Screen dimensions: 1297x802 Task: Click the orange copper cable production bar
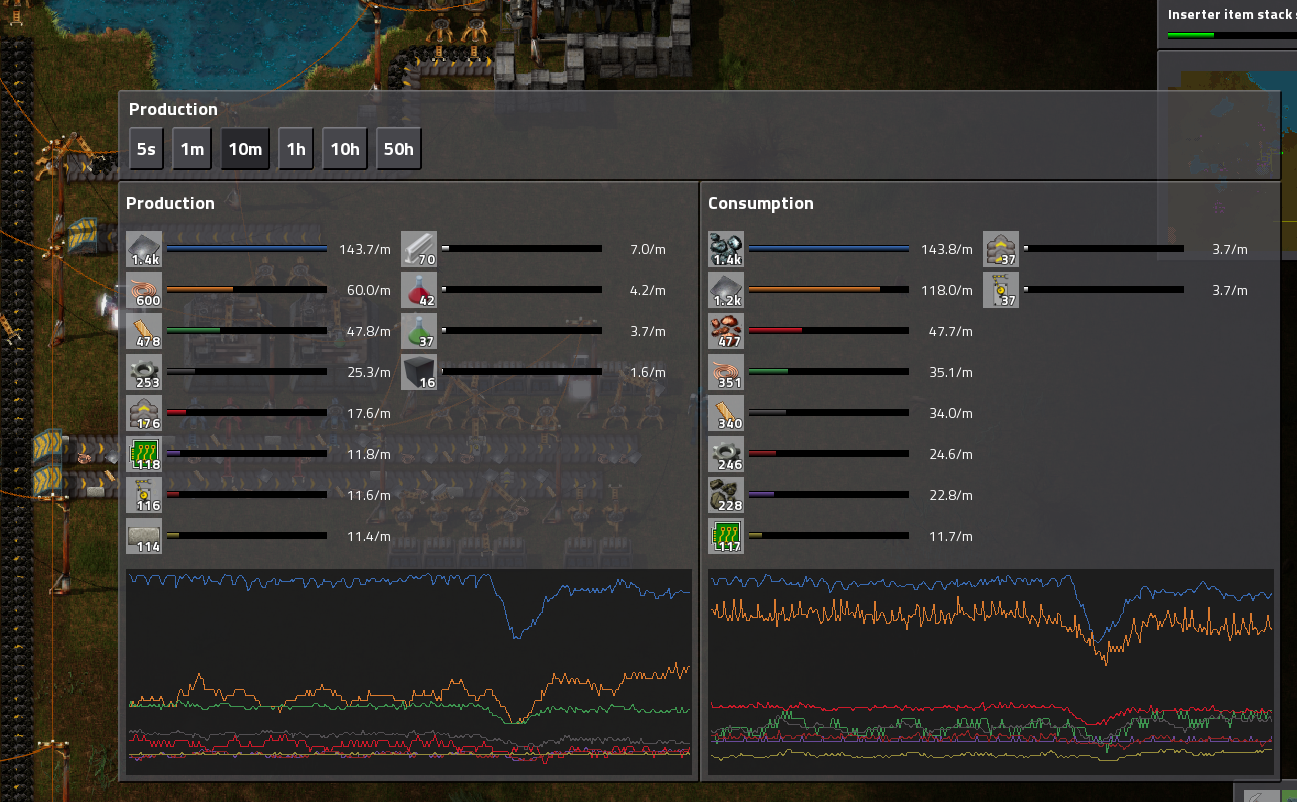(246, 290)
